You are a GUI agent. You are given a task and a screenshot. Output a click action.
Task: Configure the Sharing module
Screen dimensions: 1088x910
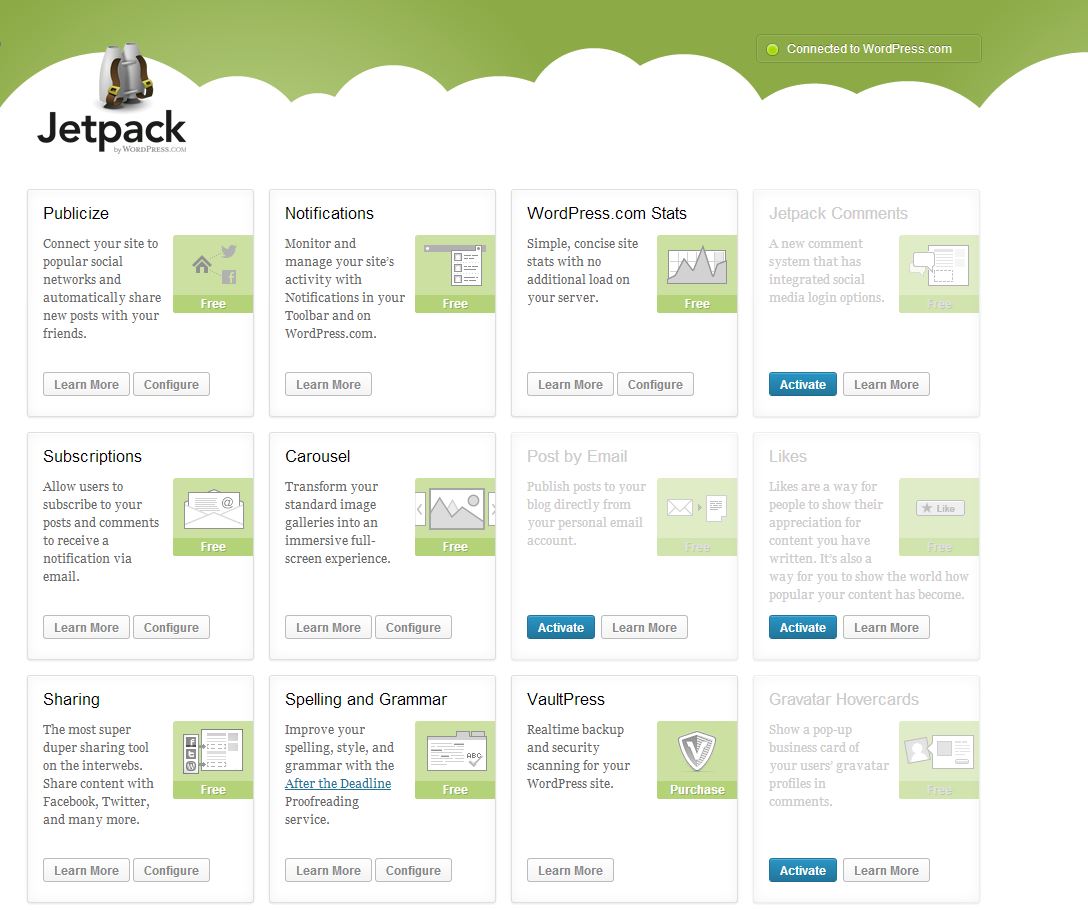point(171,870)
